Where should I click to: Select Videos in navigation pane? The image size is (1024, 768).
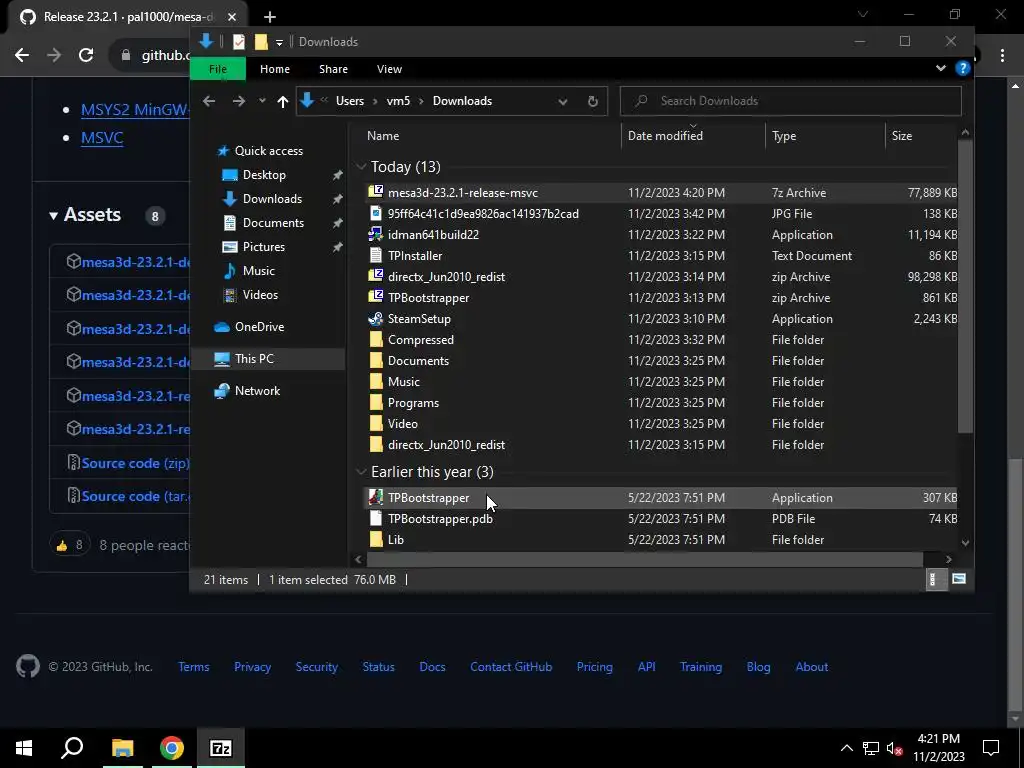point(260,295)
